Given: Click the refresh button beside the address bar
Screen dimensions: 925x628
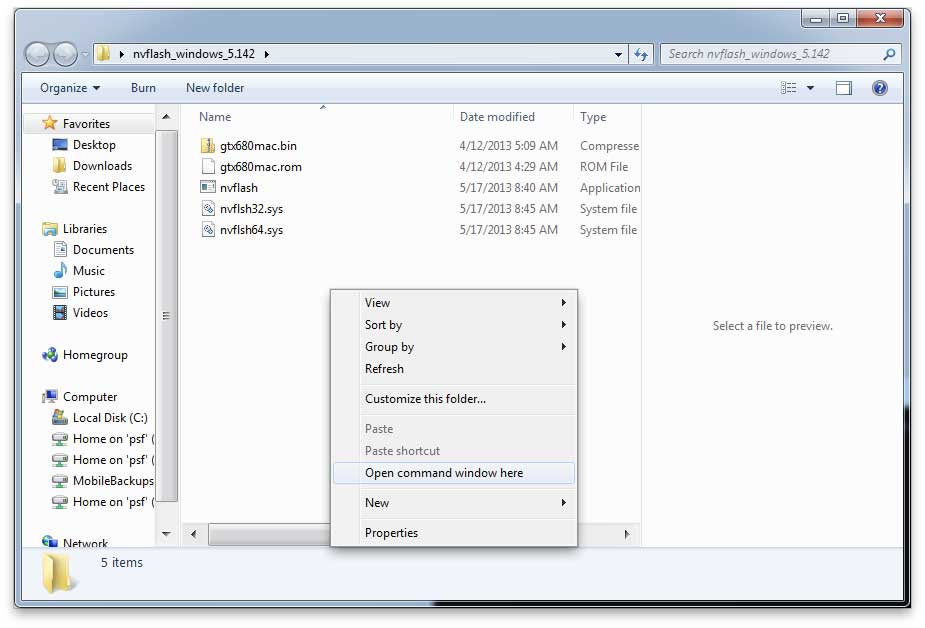Looking at the screenshot, I should (x=641, y=54).
